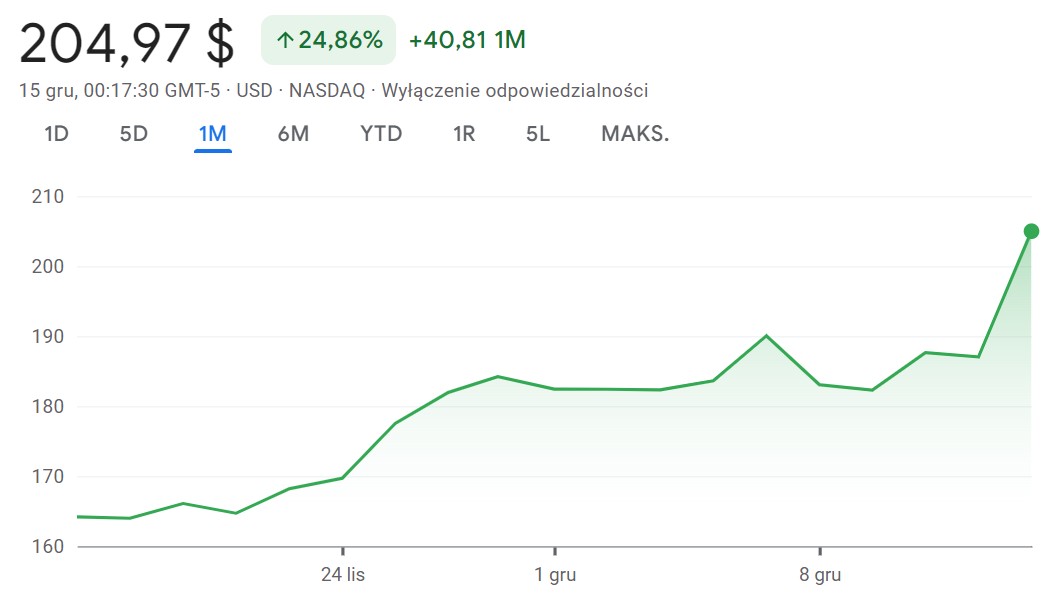Click the 204,97 $ price value

point(127,42)
